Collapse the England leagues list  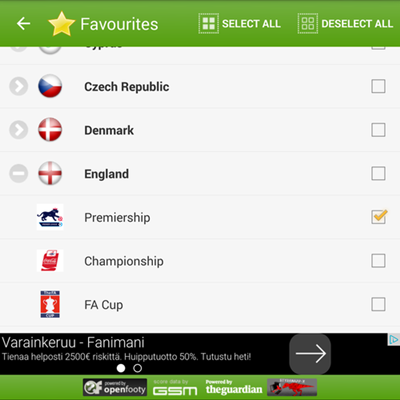click(x=19, y=173)
